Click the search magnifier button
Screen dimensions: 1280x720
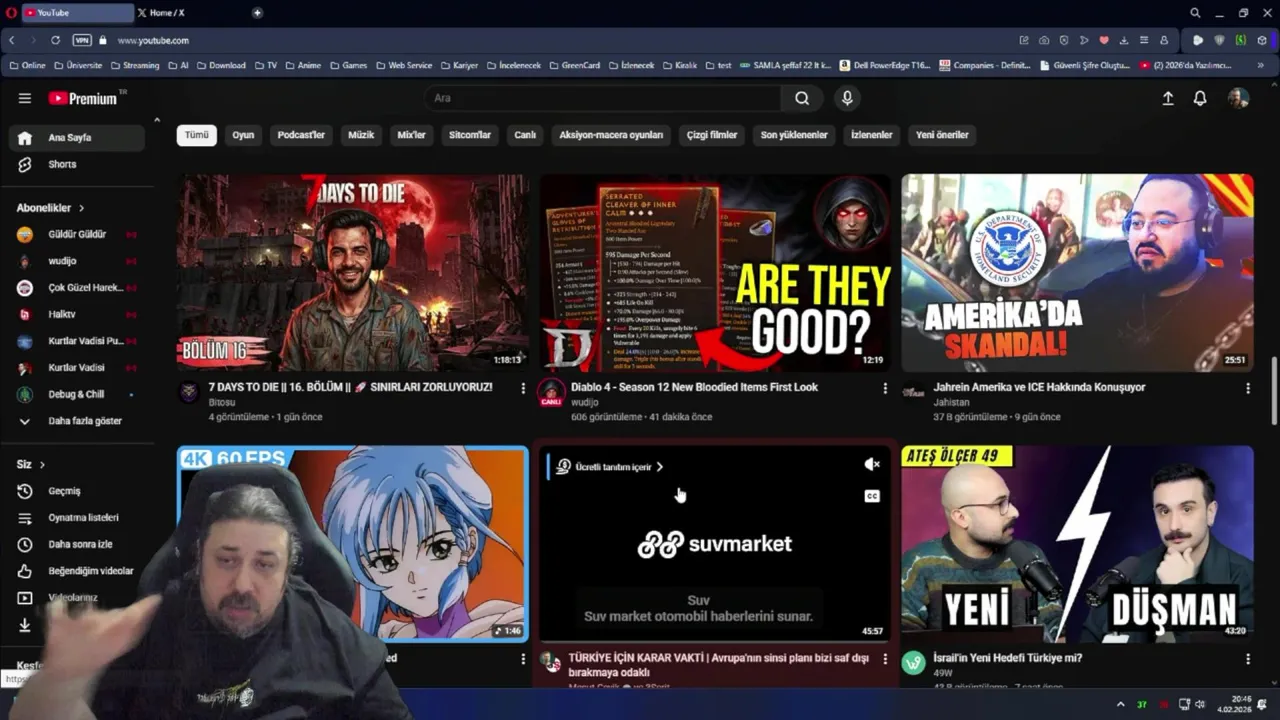(x=802, y=98)
